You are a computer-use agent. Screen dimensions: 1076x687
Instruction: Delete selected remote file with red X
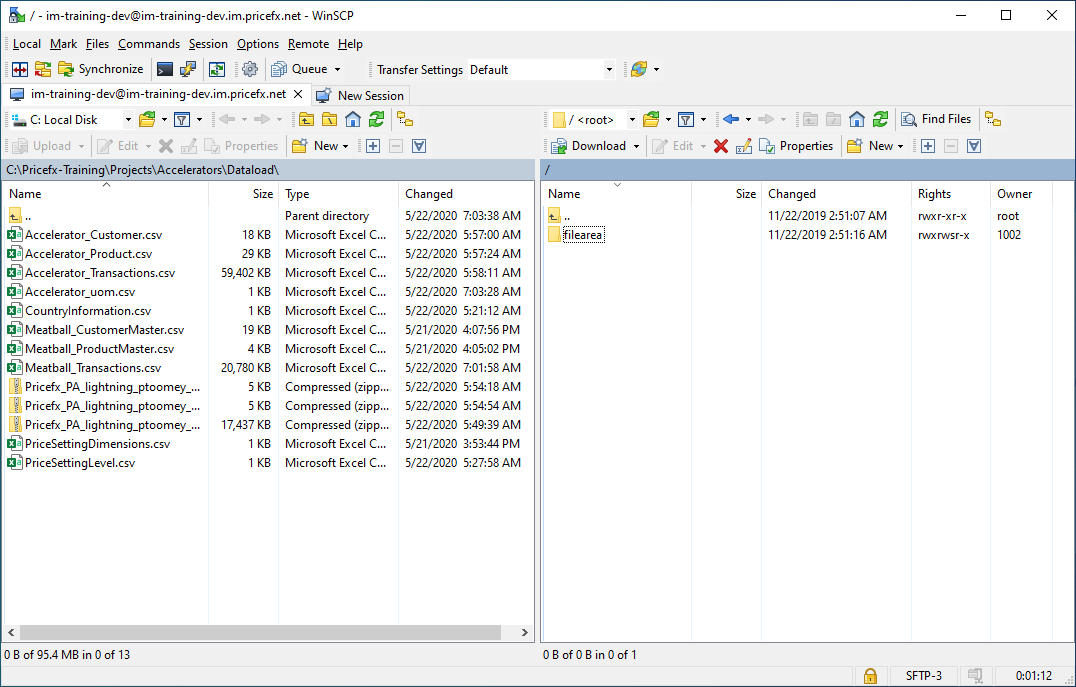[720, 146]
